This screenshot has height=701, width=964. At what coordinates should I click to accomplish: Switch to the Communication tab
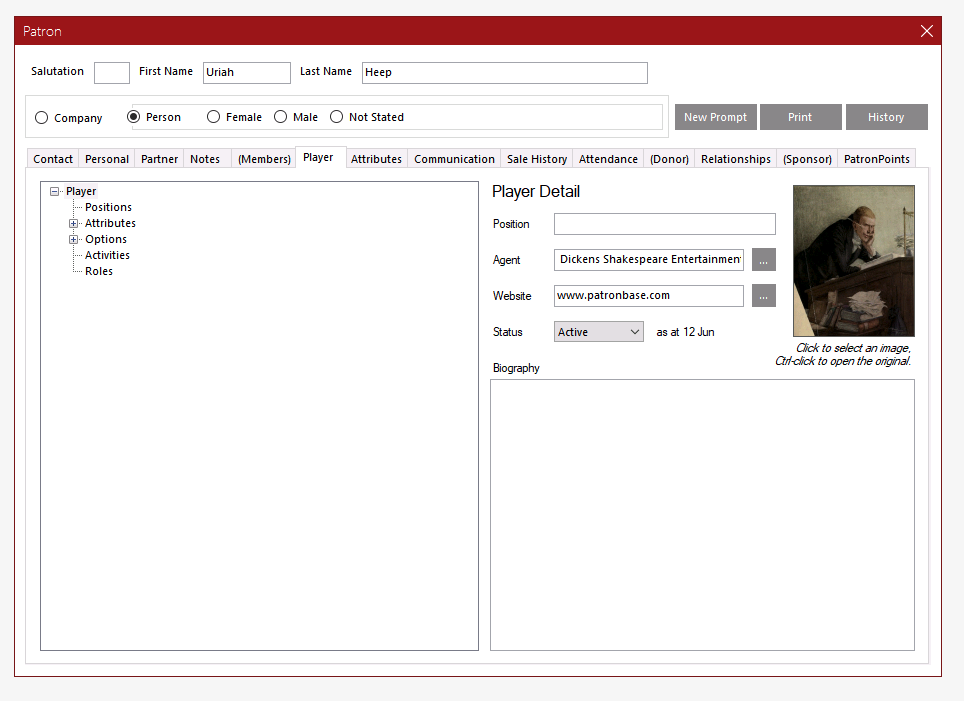coord(454,159)
